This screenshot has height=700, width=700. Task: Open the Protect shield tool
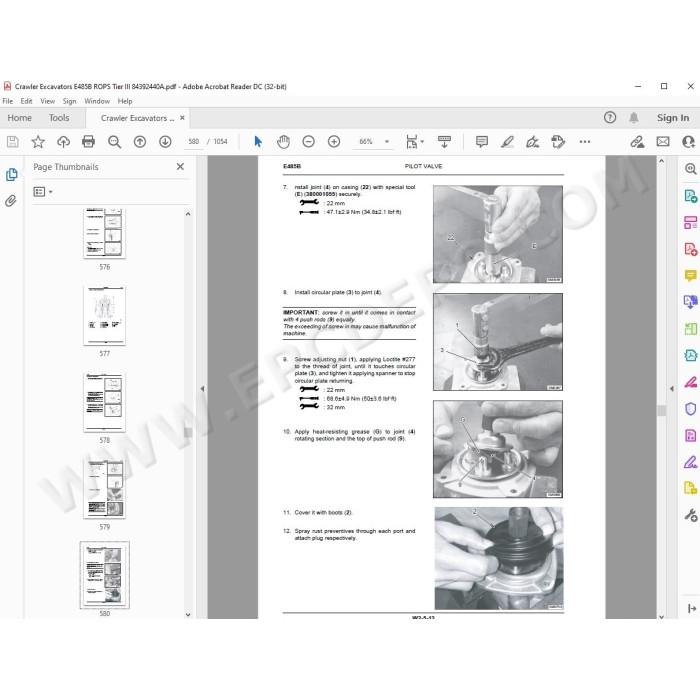coord(690,408)
